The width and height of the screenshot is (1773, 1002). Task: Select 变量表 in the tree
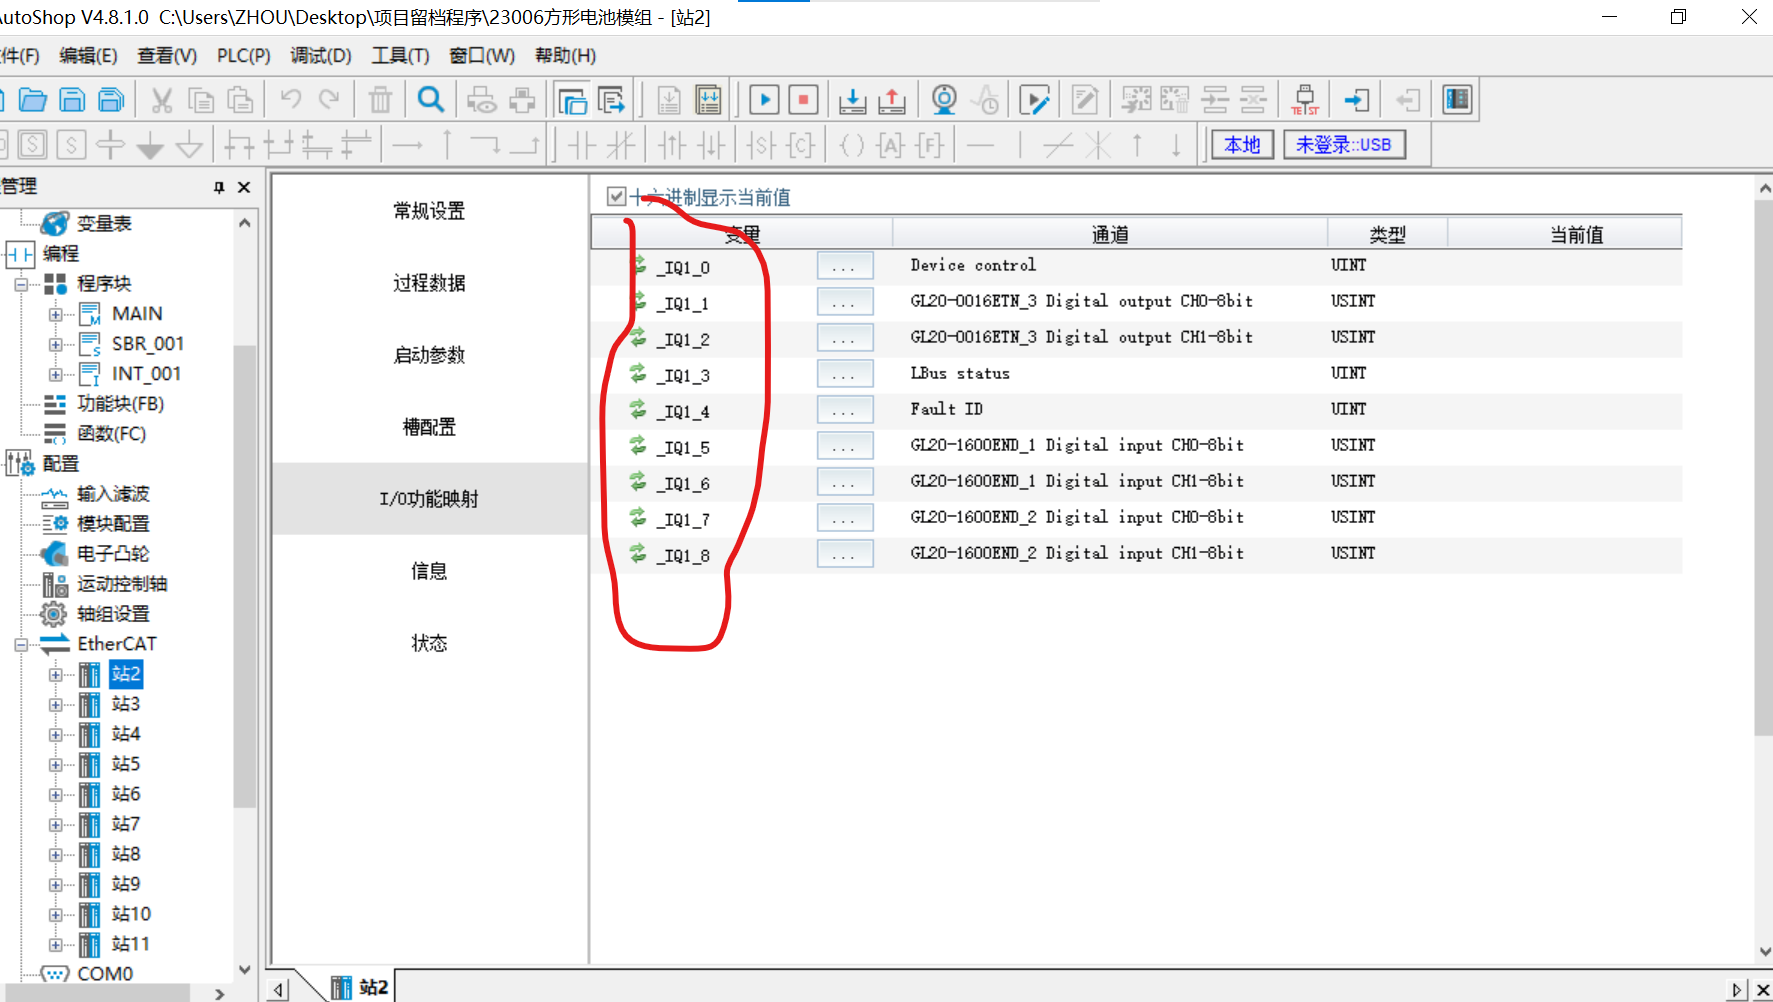point(104,224)
